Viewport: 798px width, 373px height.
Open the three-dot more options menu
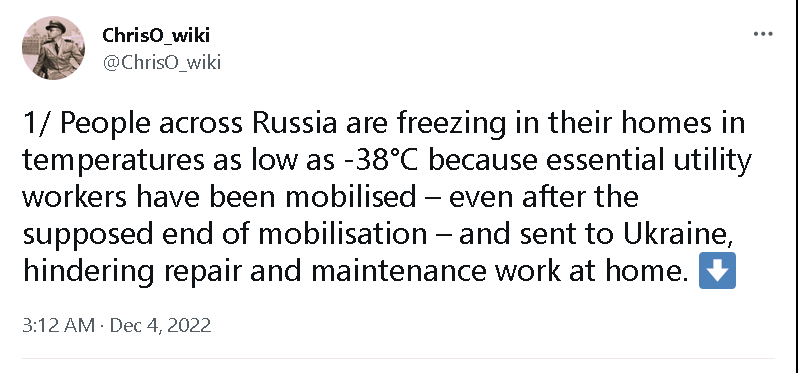(x=763, y=35)
